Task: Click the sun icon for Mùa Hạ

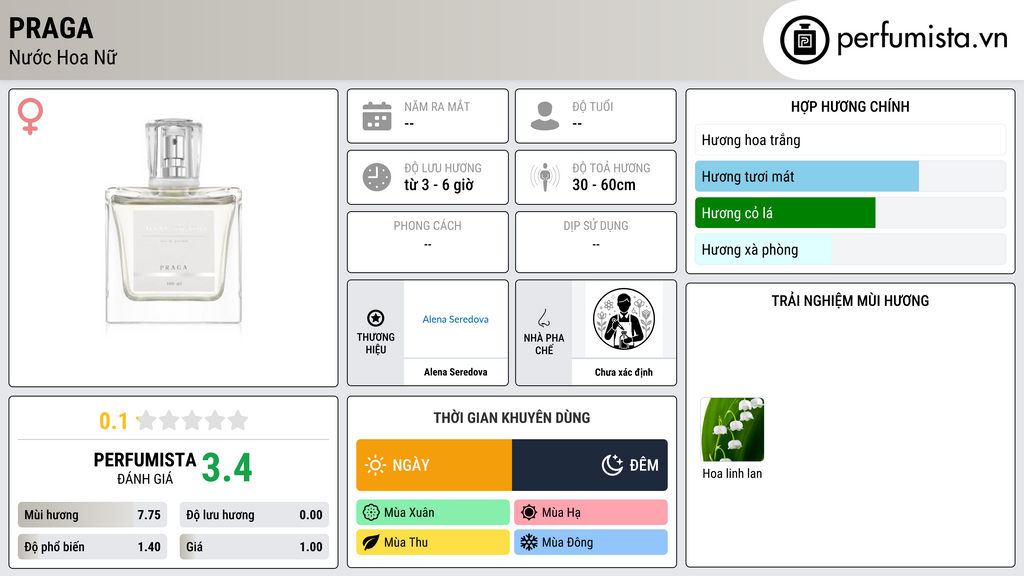Action: point(529,513)
